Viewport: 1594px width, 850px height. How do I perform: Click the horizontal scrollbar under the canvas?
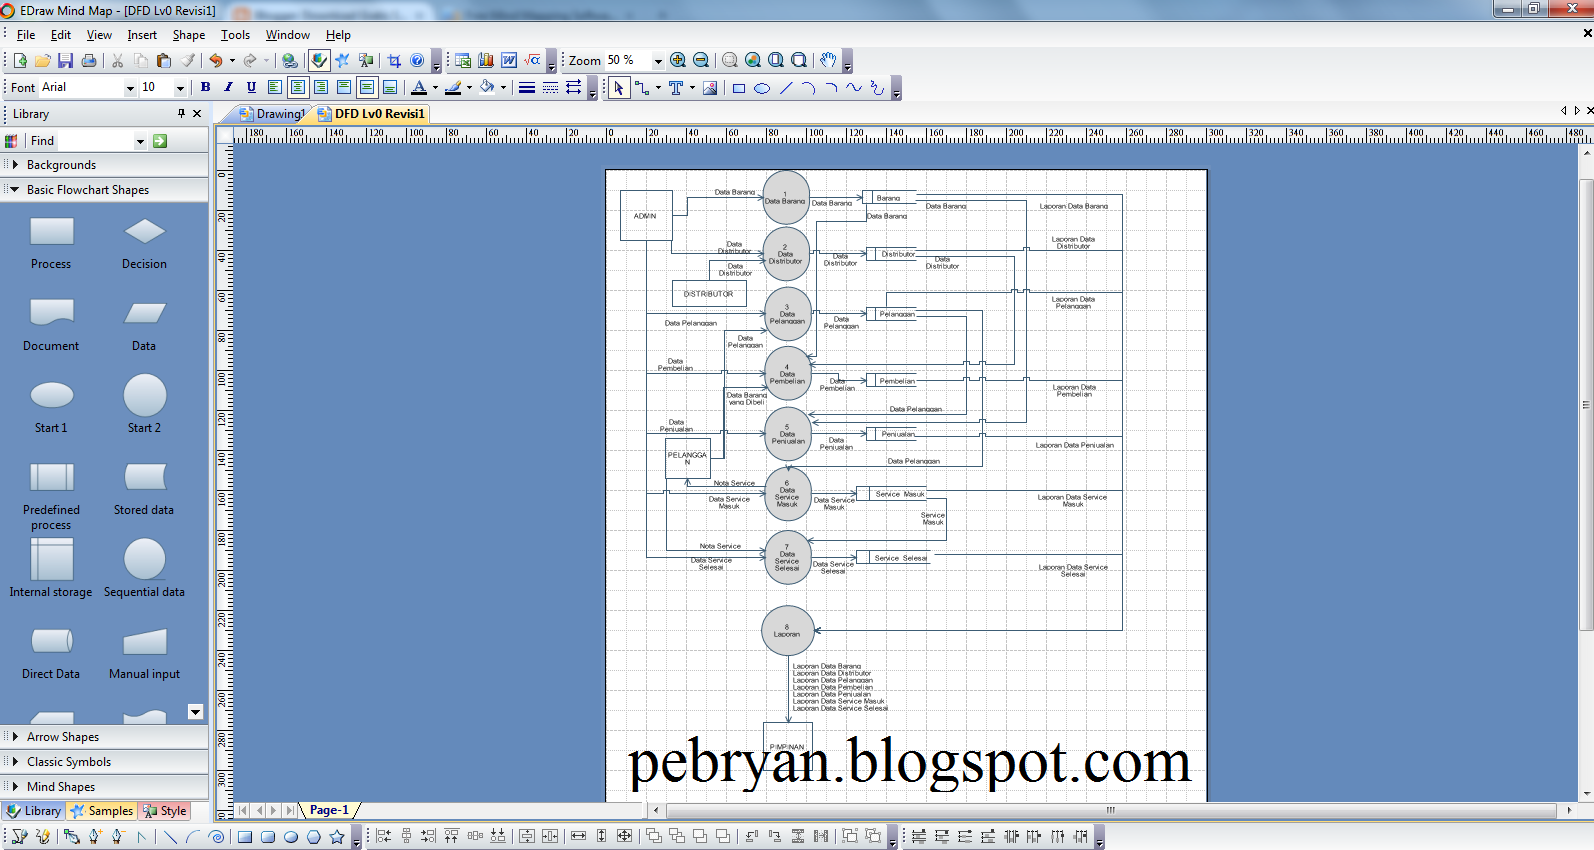coord(1110,811)
